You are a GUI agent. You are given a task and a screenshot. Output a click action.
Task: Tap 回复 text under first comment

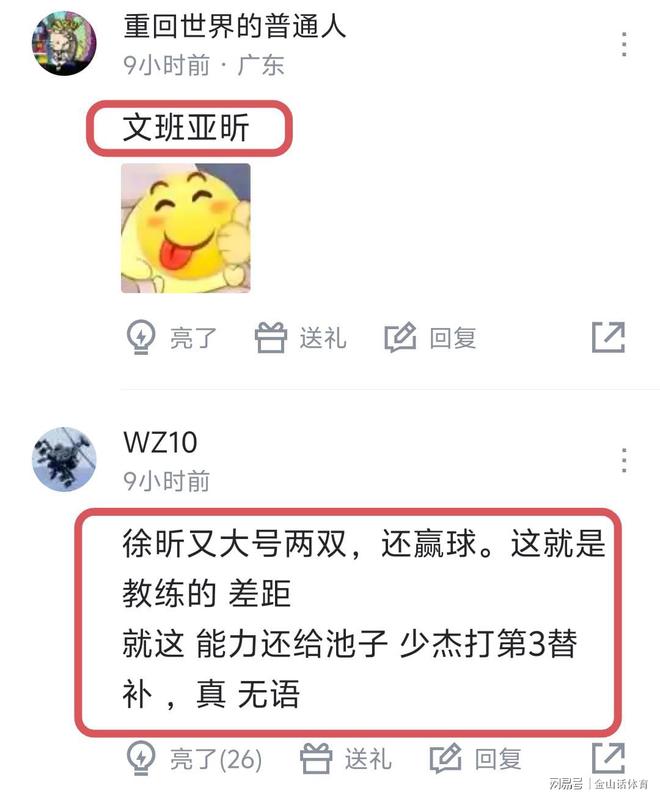point(453,338)
